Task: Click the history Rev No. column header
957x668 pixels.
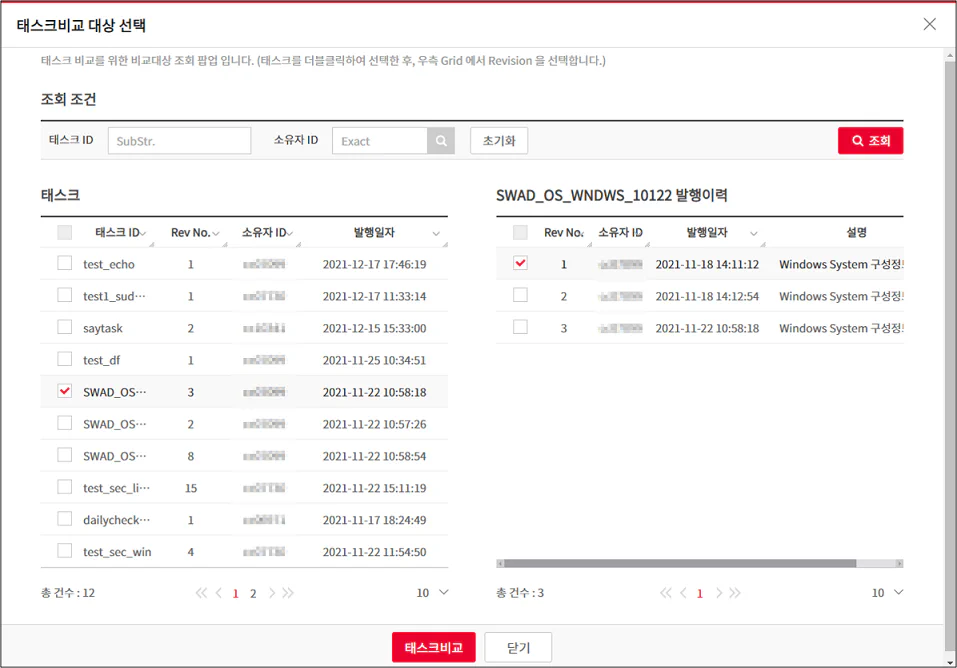Action: click(563, 233)
